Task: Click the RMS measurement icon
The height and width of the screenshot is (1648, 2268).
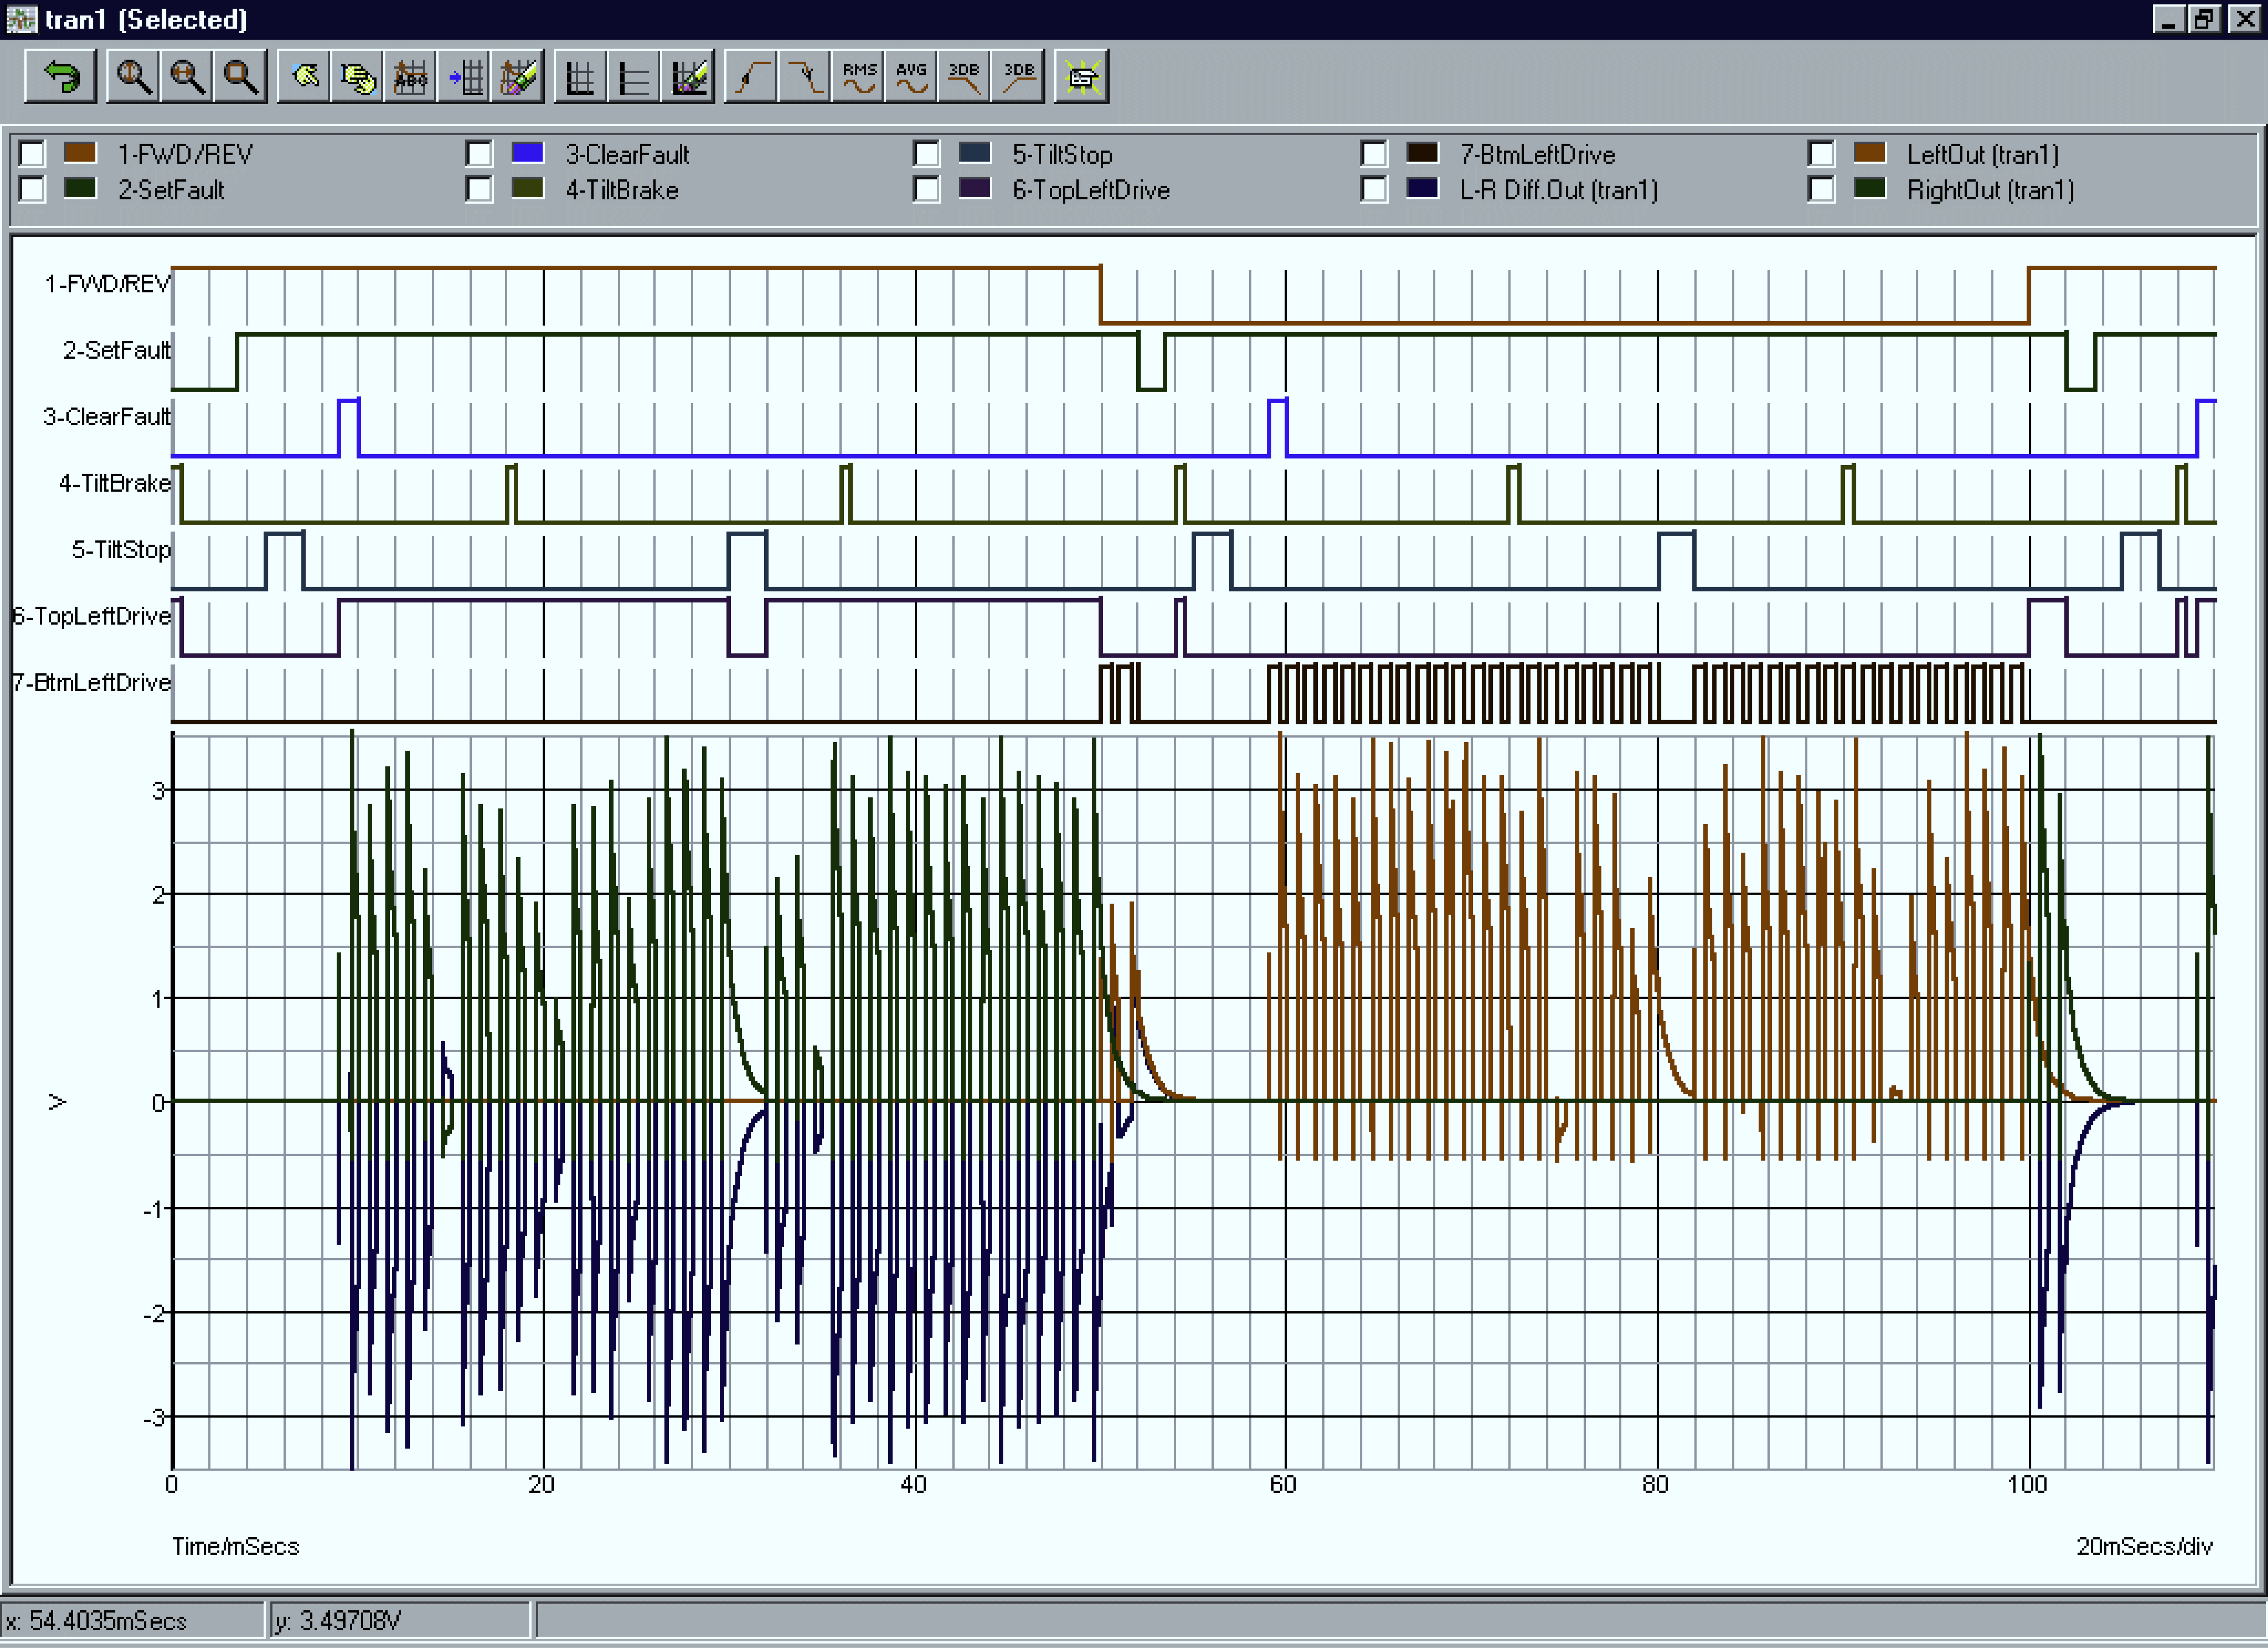Action: coord(859,77)
